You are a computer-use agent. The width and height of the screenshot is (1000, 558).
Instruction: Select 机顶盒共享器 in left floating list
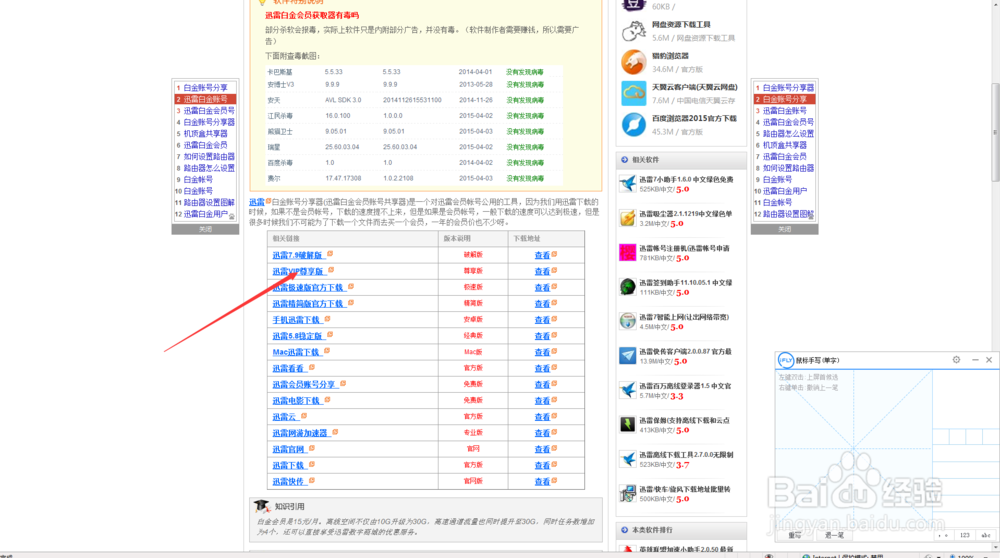205,134
